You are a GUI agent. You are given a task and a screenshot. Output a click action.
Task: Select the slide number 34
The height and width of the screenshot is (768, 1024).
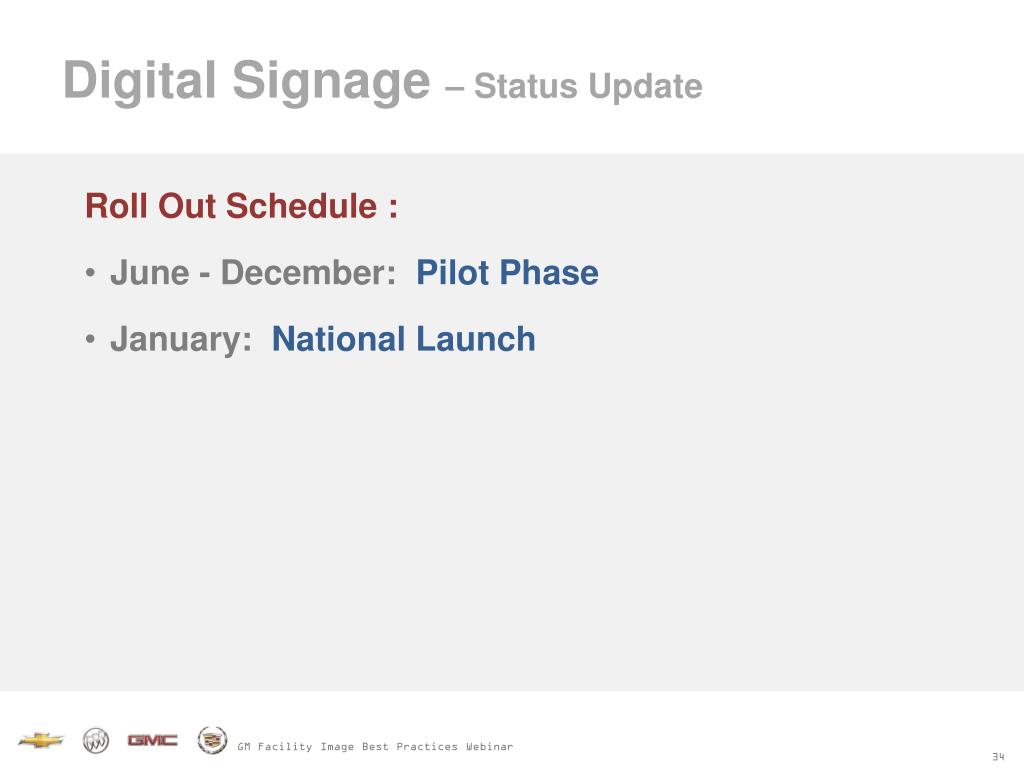point(997,756)
